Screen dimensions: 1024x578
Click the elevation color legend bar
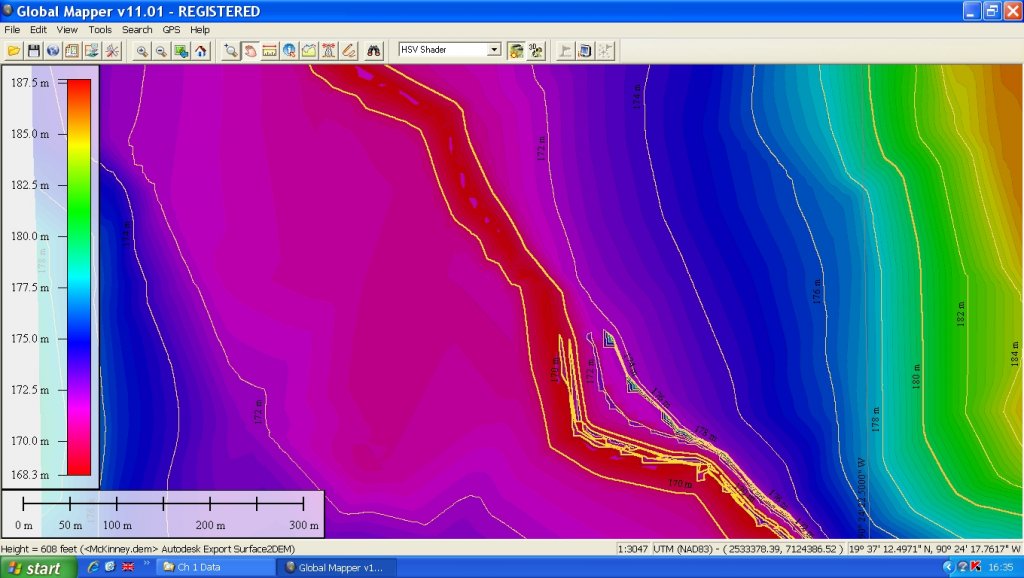coord(79,276)
